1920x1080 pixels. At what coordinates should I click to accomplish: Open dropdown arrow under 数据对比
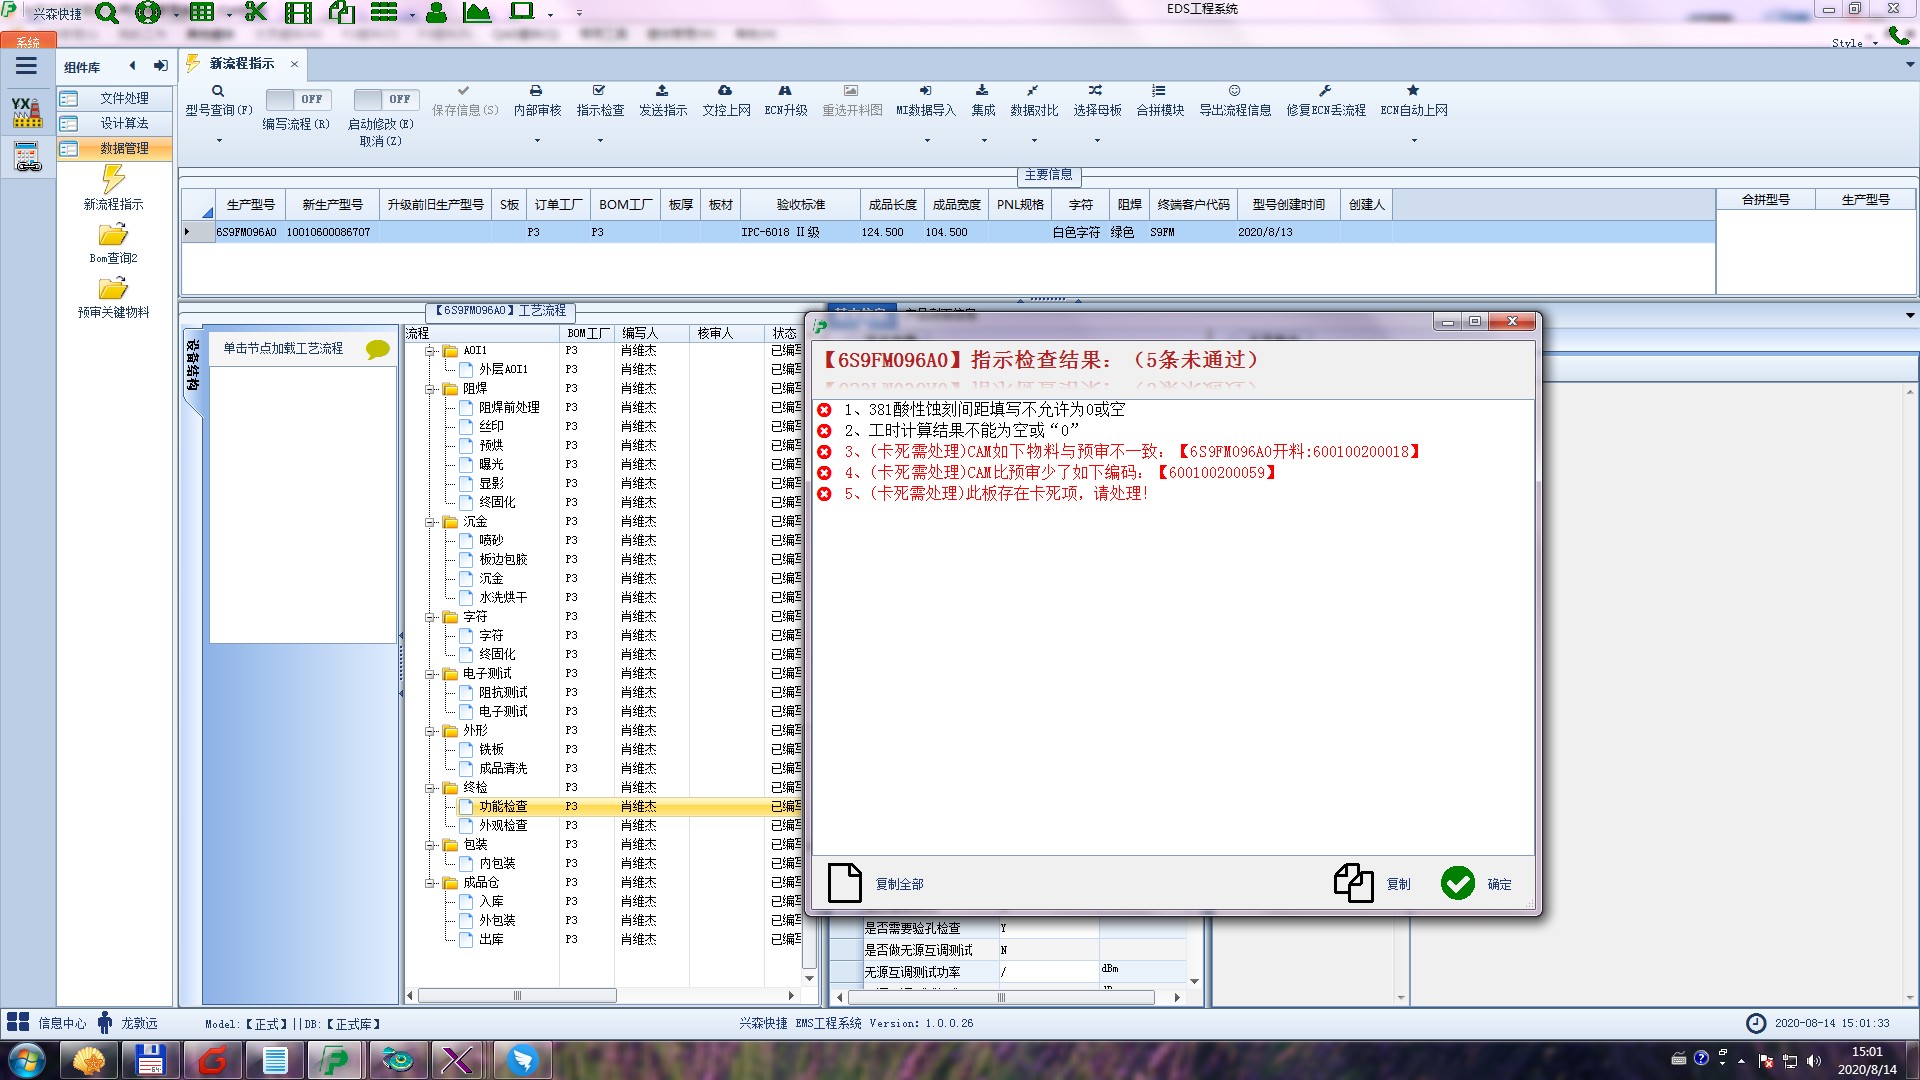[1034, 141]
